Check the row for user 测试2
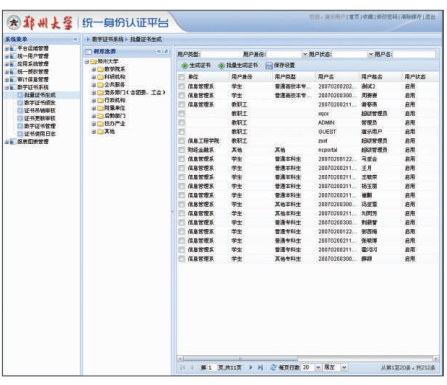 click(182, 86)
